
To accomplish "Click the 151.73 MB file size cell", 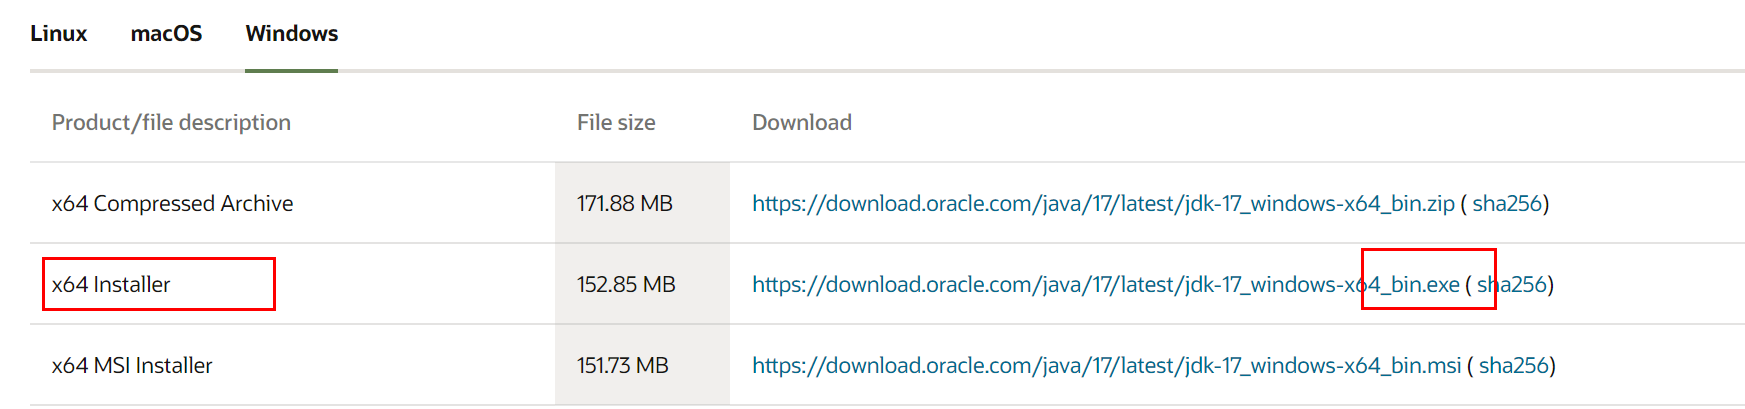I will (x=622, y=366).
